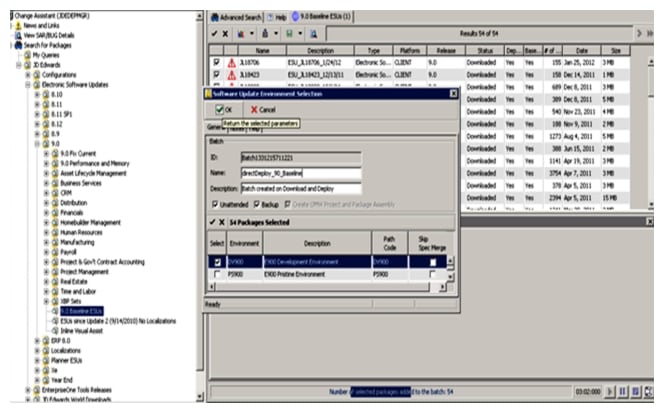Toggle the checkbox for package JL10423

(x=216, y=75)
